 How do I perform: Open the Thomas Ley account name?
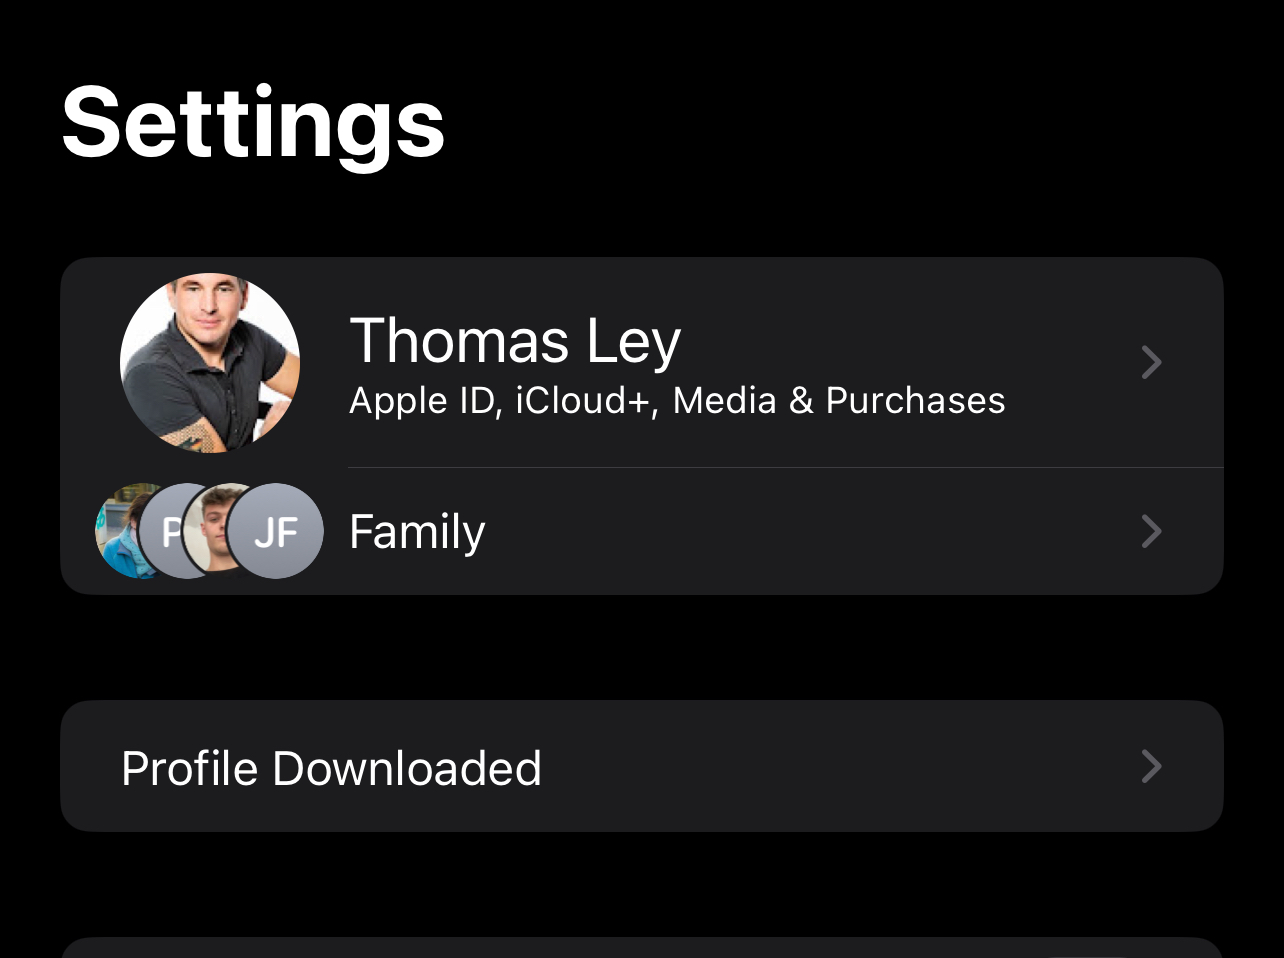click(515, 341)
